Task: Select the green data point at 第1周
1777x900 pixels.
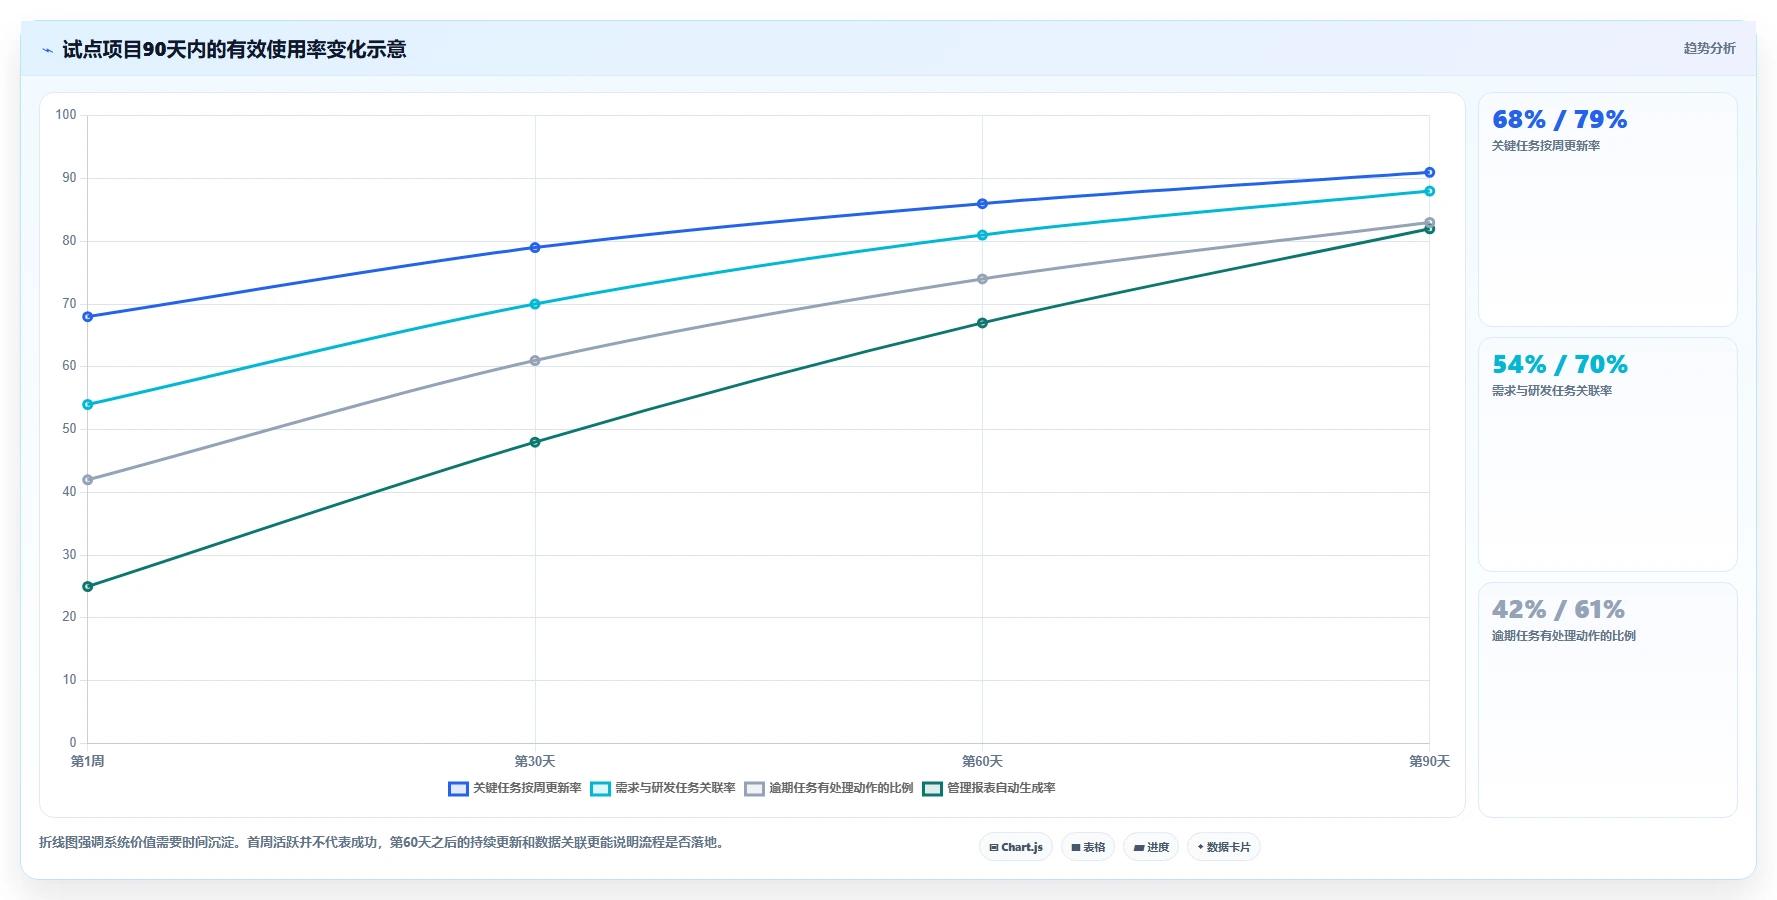Action: point(88,587)
